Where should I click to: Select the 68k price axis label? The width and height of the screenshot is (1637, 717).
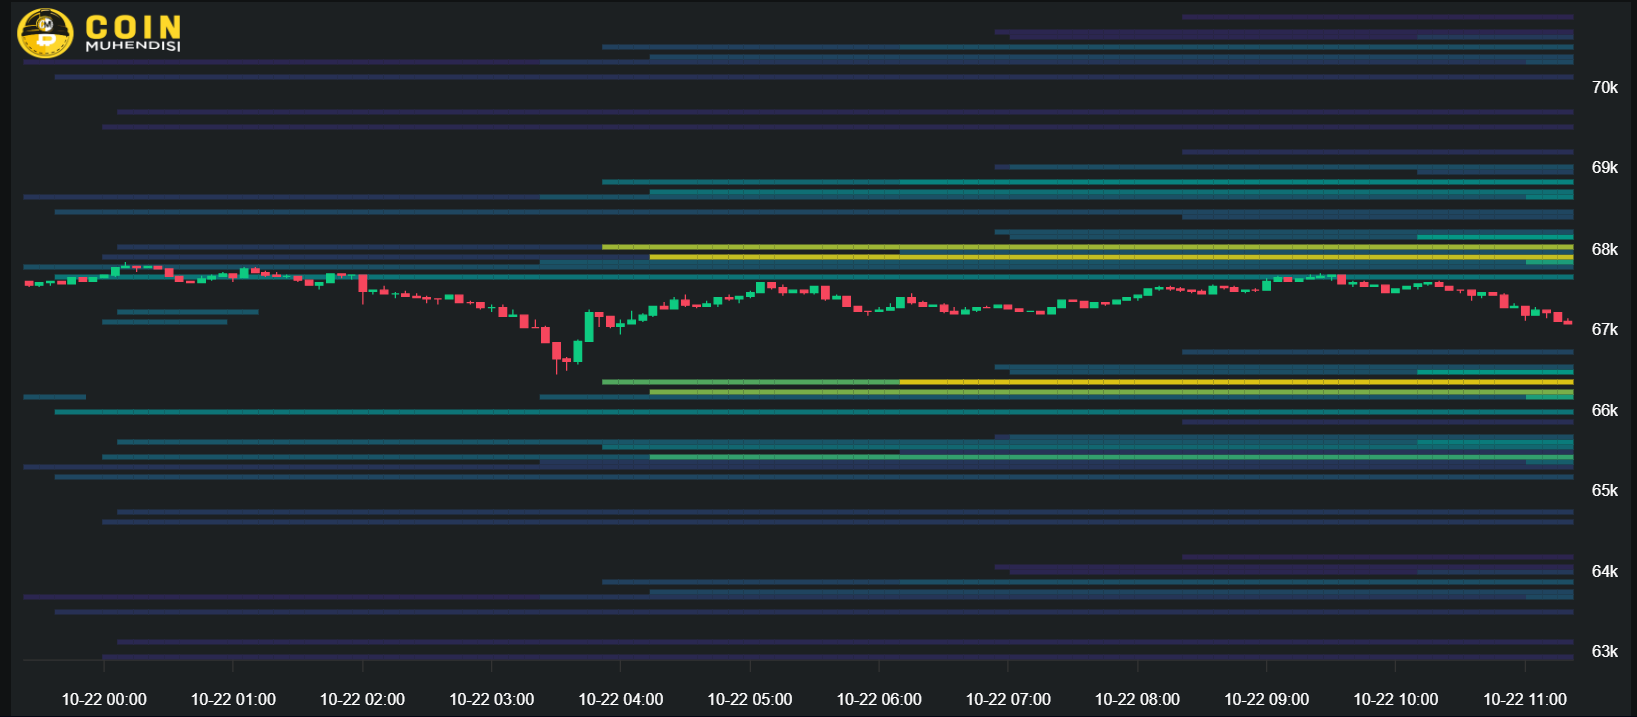point(1604,249)
